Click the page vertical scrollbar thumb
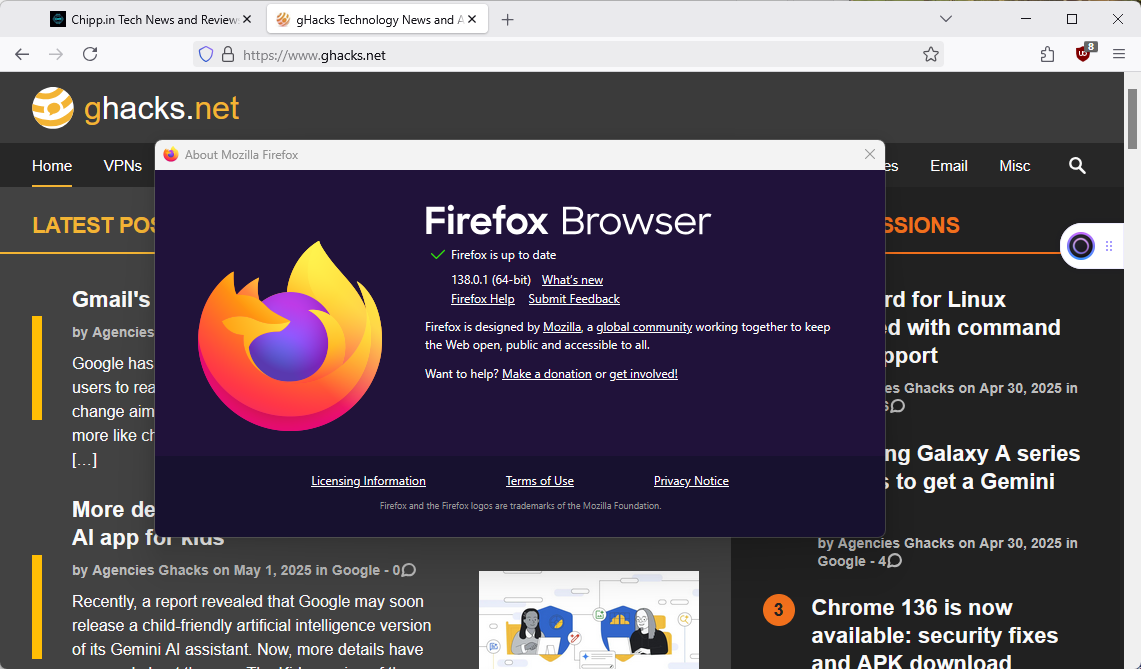Viewport: 1141px width, 669px height. pyautogui.click(x=1132, y=118)
